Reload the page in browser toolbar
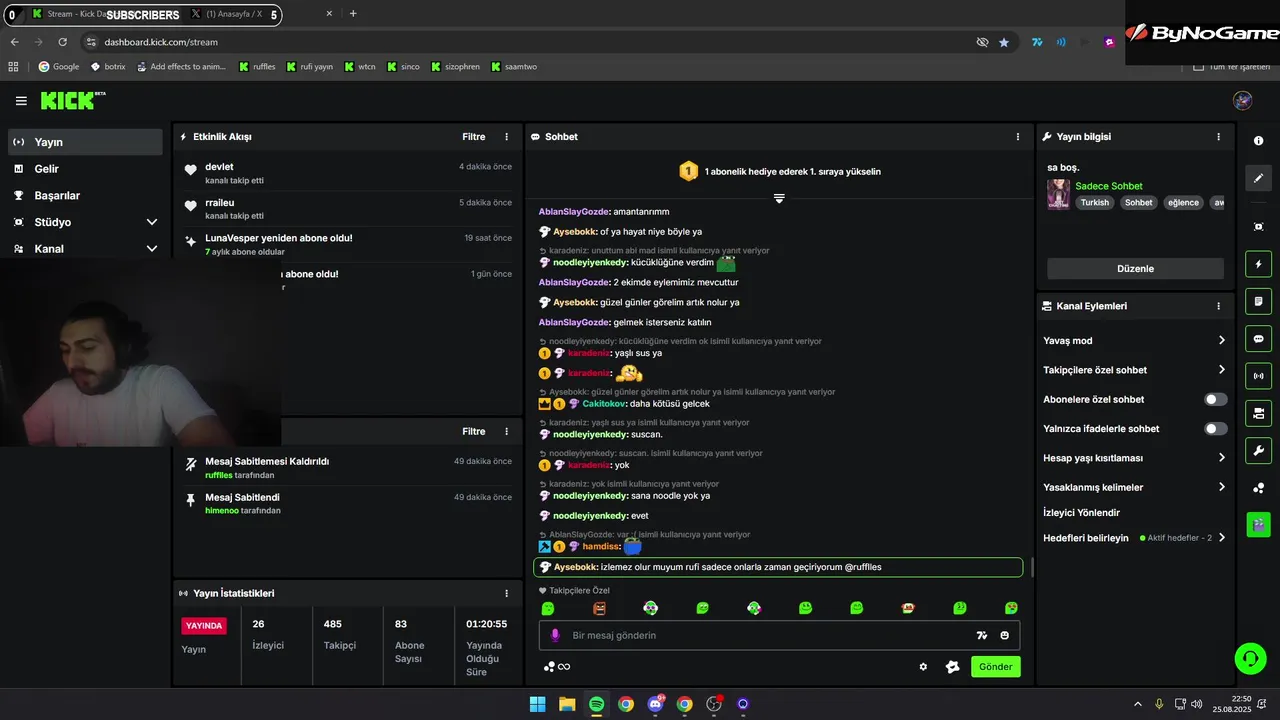Screen dimensions: 1280x720 point(63,42)
